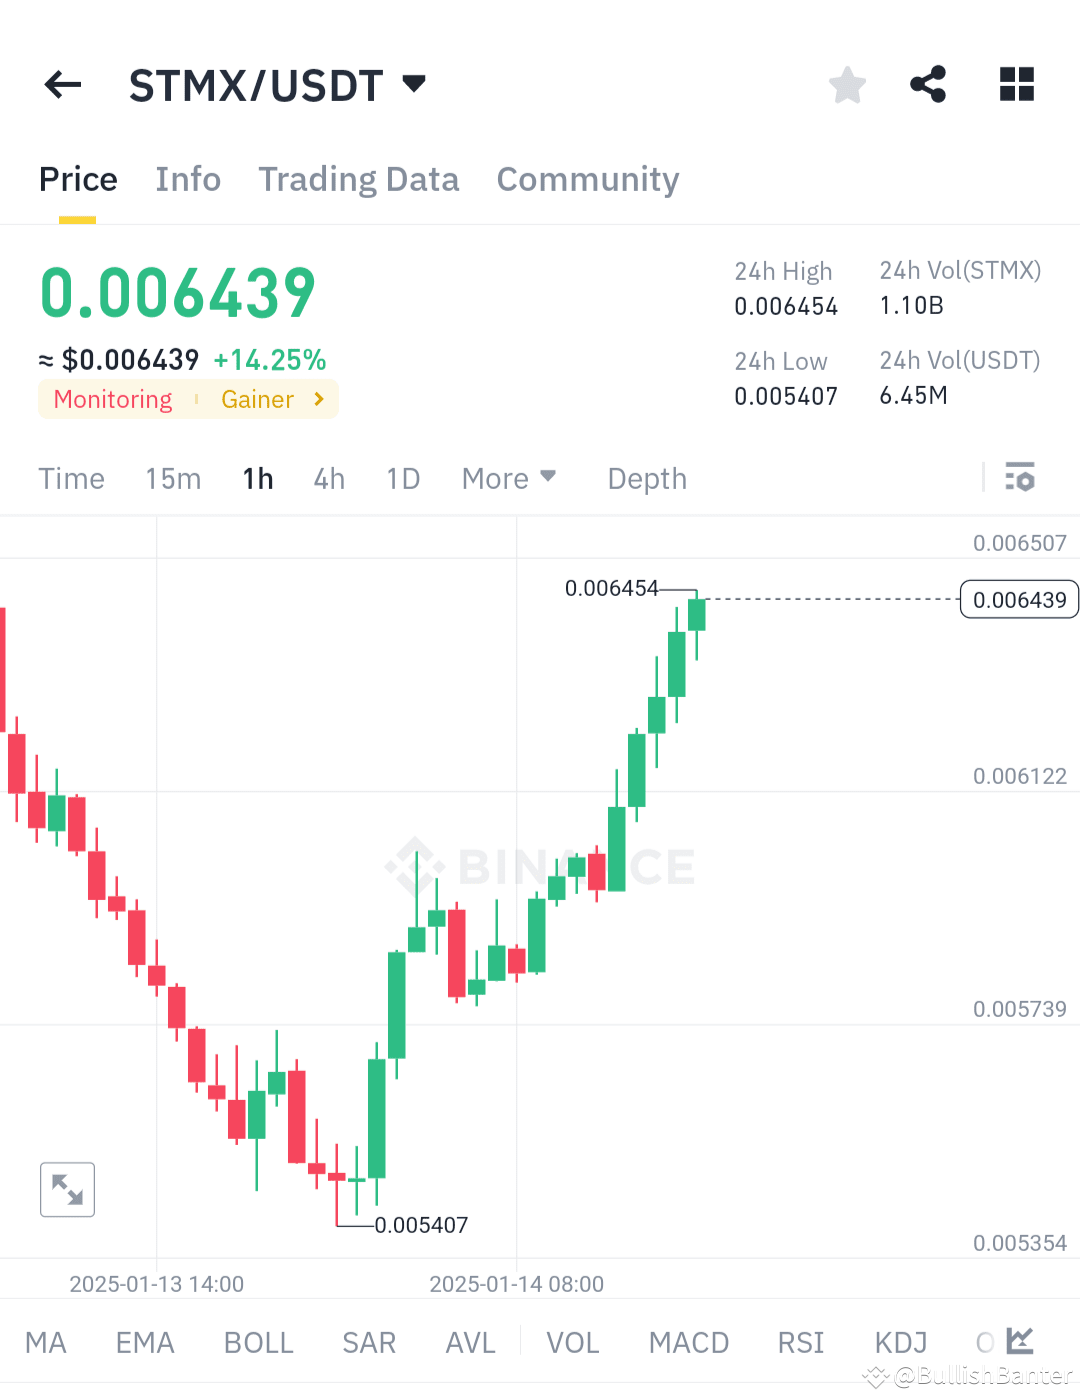The width and height of the screenshot is (1080, 1398).
Task: Open the STMX/USDT pair selector dropdown
Action: pos(280,85)
